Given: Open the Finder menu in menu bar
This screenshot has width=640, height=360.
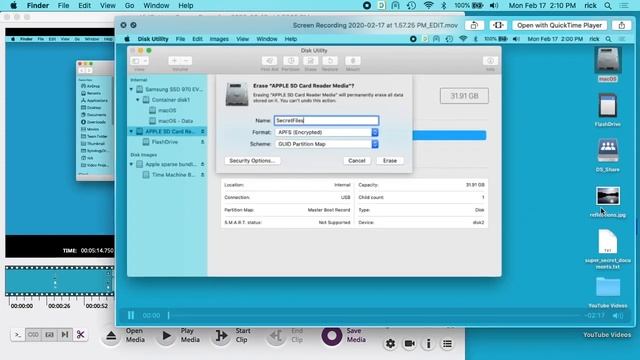Looking at the screenshot, I should [x=38, y=6].
